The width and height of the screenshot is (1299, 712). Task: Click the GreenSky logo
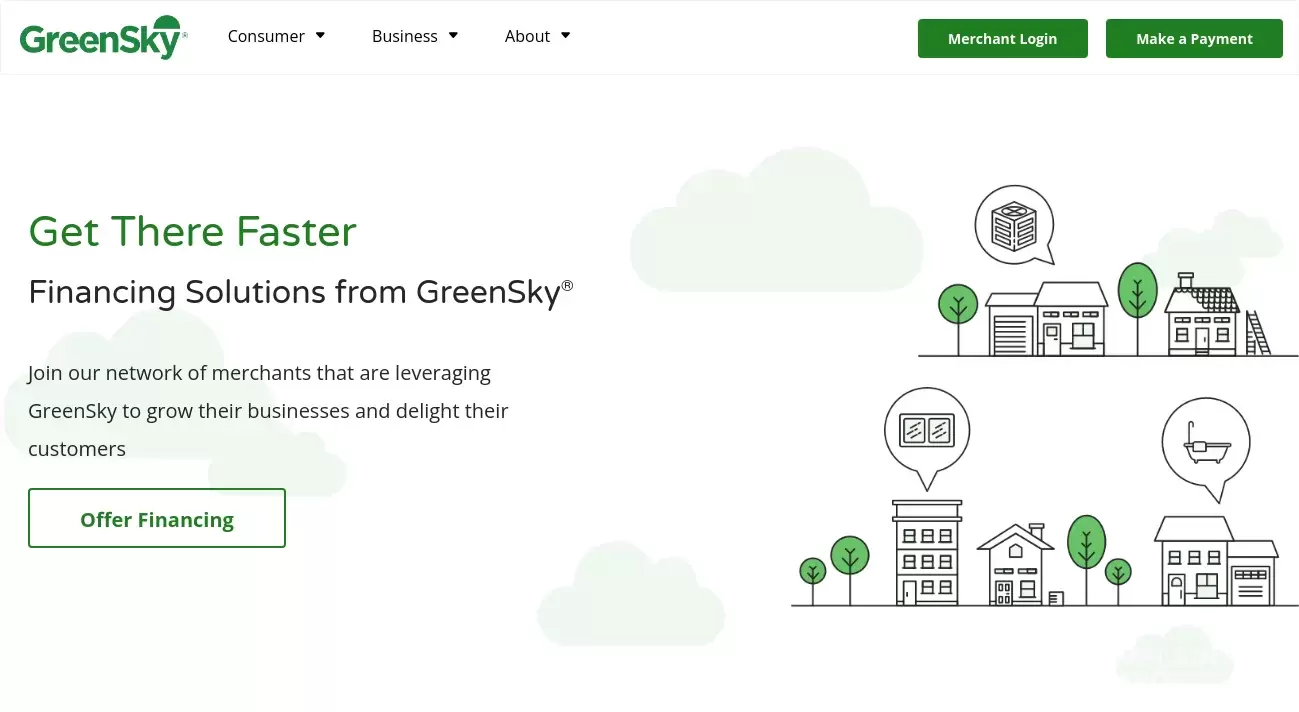pyautogui.click(x=102, y=38)
